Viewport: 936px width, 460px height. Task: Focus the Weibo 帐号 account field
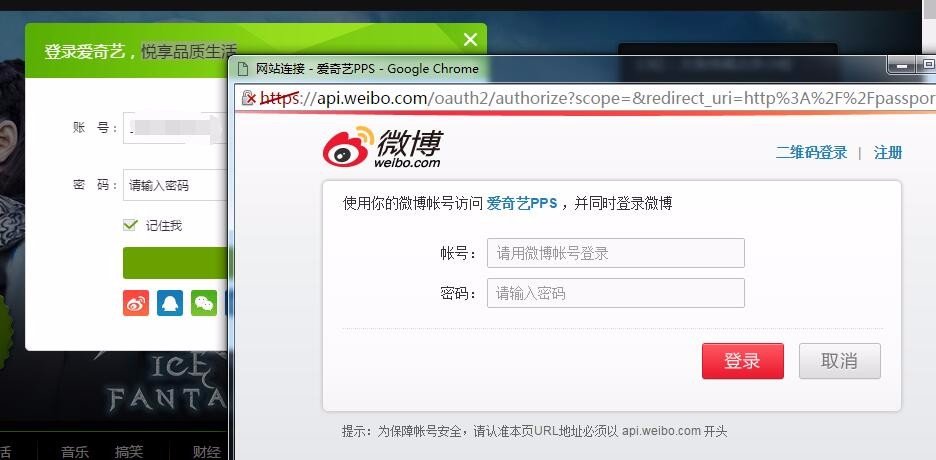(x=615, y=253)
